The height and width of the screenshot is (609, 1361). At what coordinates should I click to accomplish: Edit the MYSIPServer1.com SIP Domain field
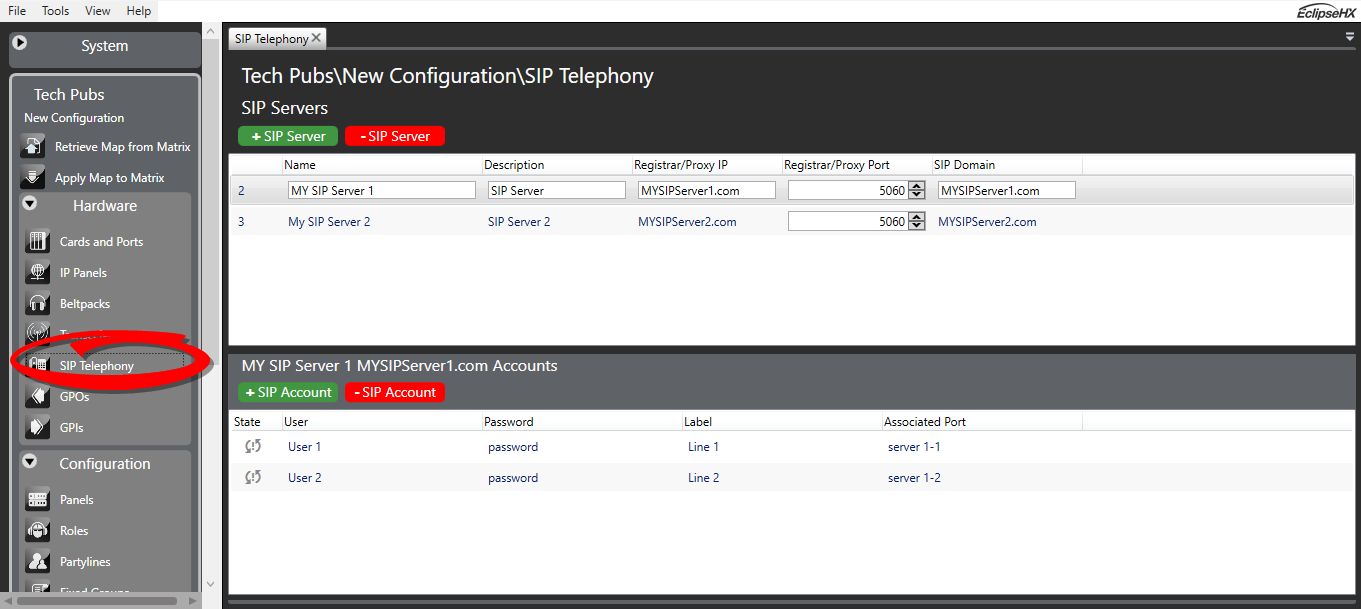1006,190
